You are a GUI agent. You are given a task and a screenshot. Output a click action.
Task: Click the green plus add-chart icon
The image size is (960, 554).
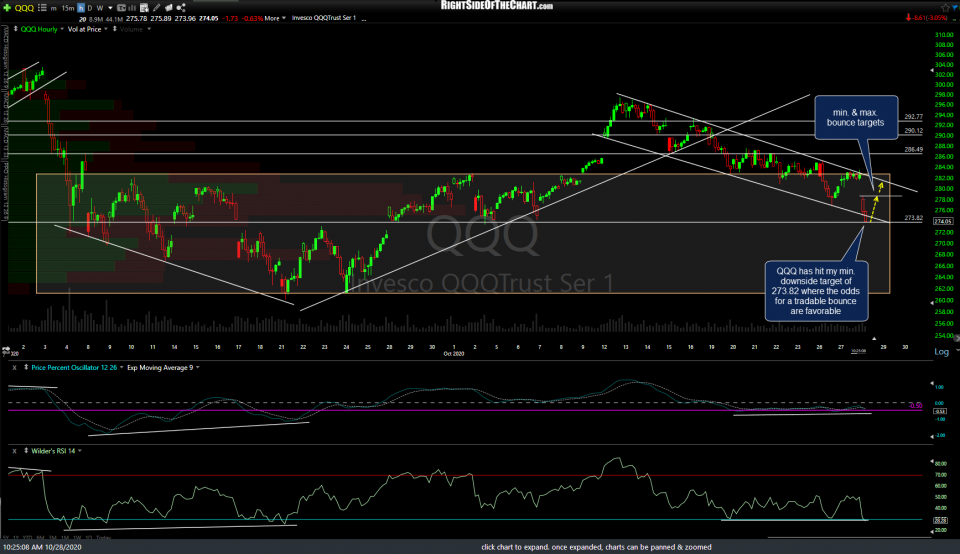click(7, 8)
